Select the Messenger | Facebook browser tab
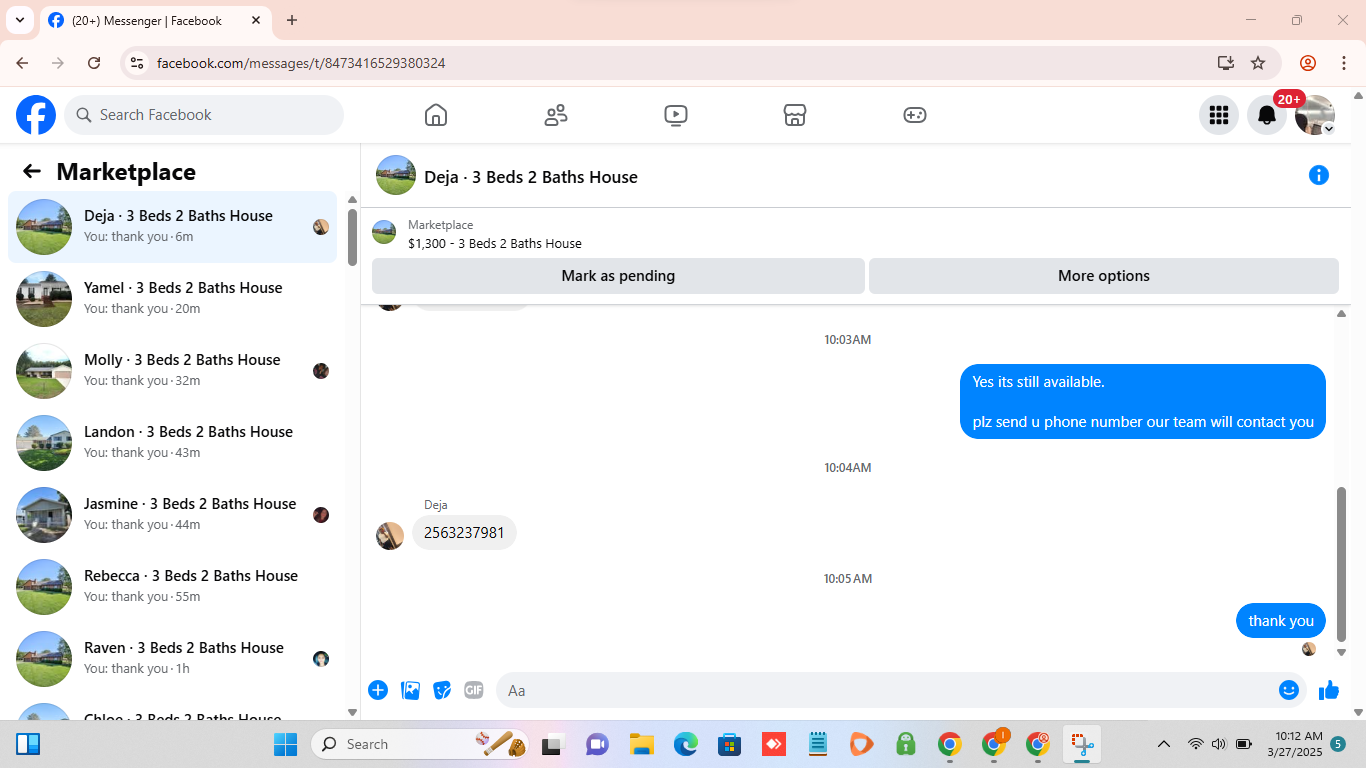Viewport: 1366px width, 768px height. (x=155, y=20)
